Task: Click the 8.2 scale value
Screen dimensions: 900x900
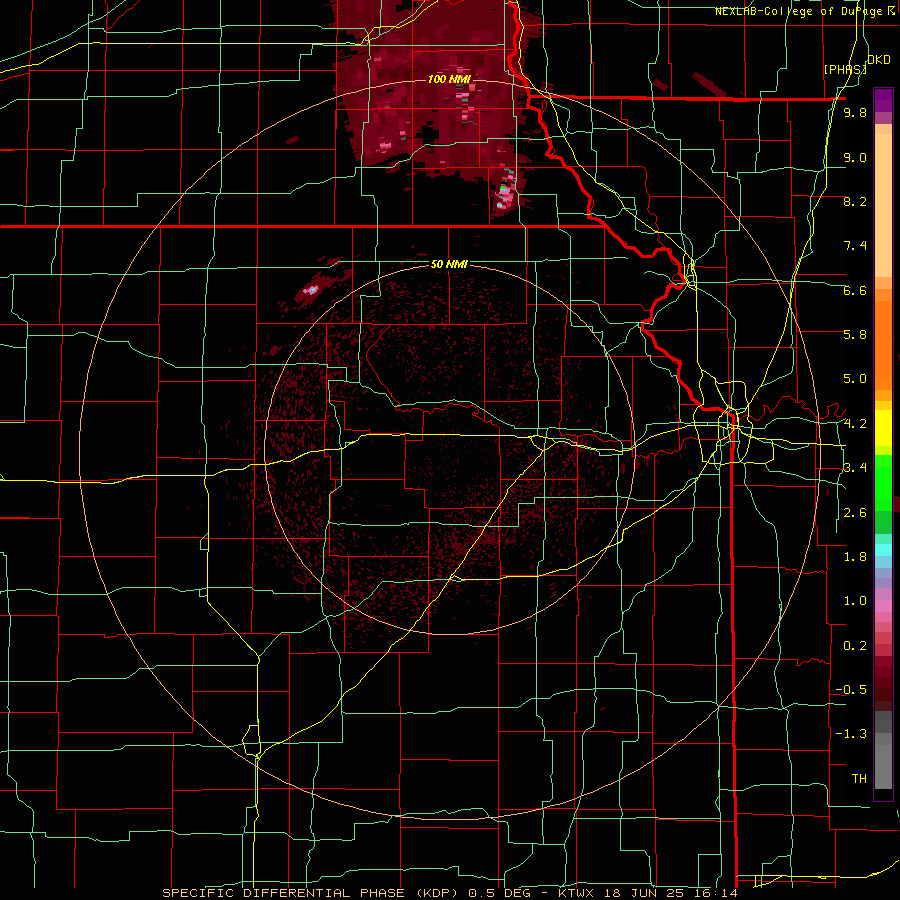Action: pyautogui.click(x=855, y=201)
